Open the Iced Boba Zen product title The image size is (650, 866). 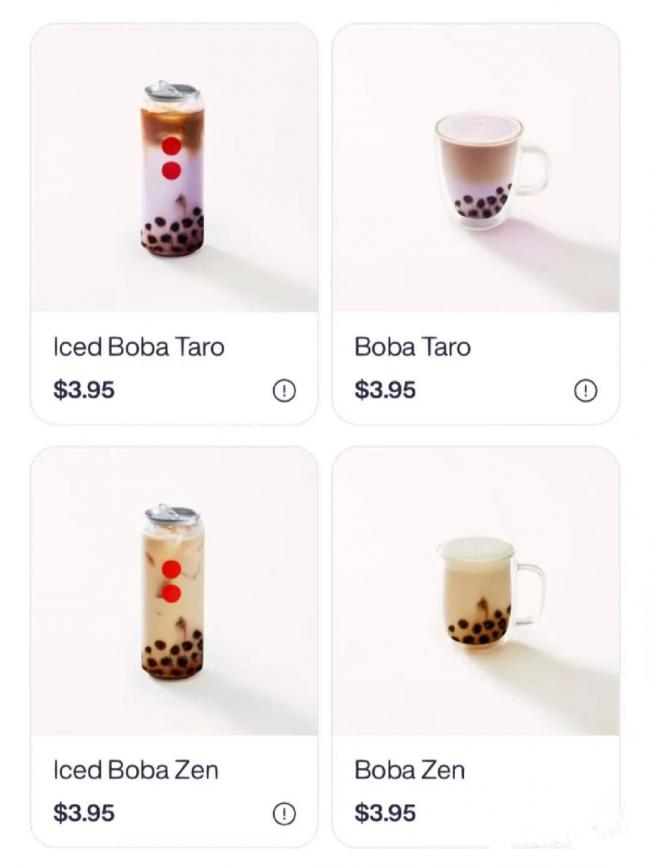tap(136, 770)
